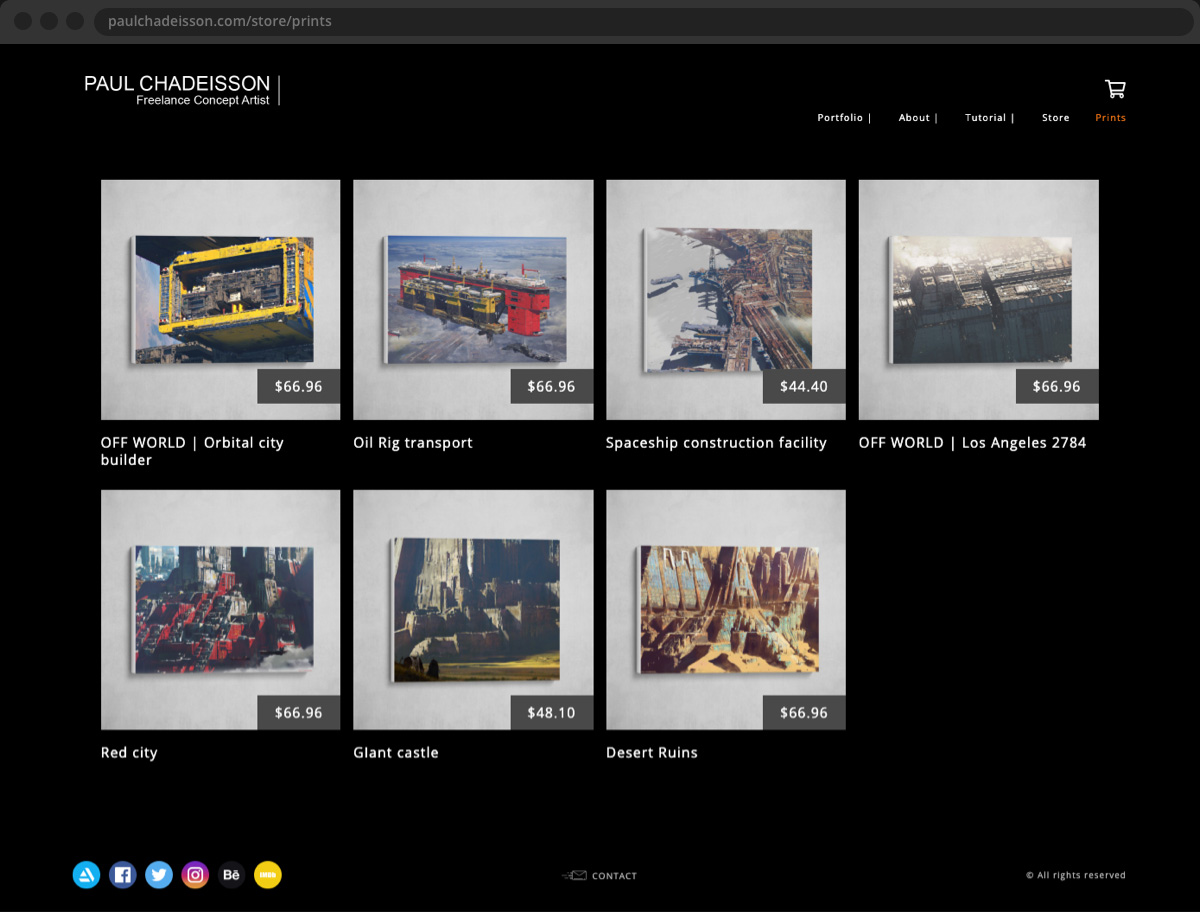The image size is (1200, 912).
Task: Open the IMDb icon
Action: tap(267, 874)
